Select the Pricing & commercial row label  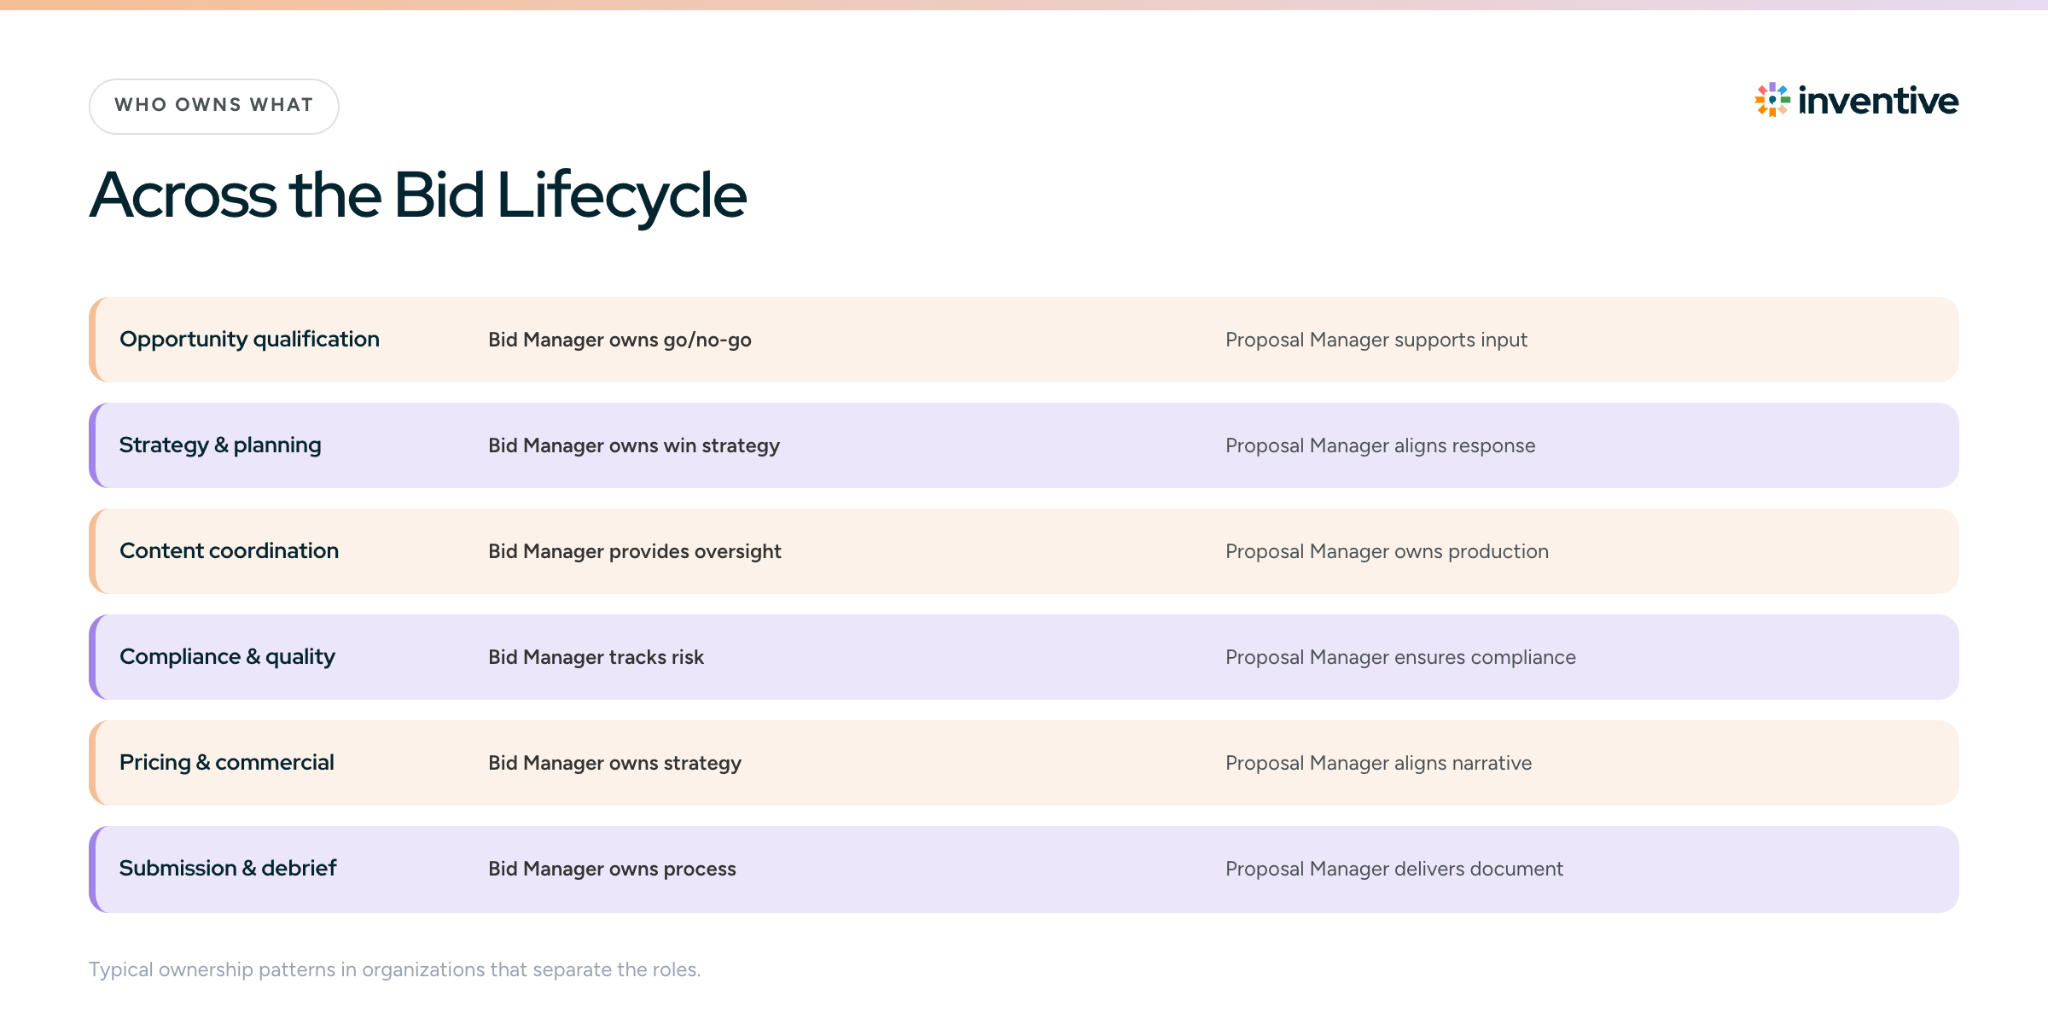click(227, 763)
